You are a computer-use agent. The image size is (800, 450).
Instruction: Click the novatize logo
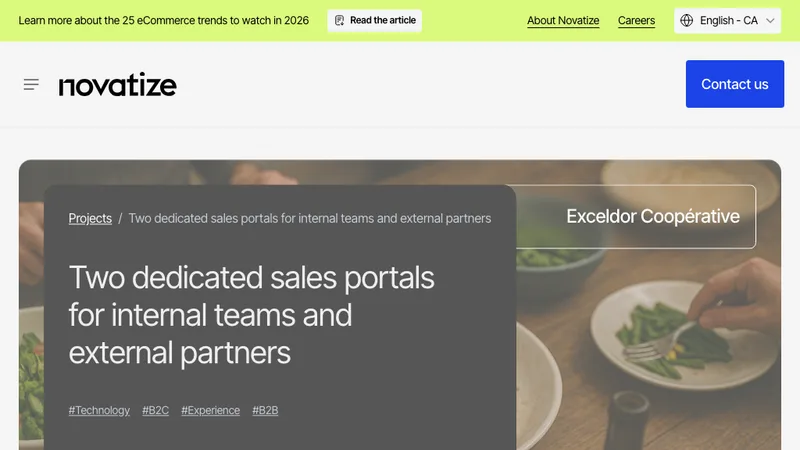118,85
